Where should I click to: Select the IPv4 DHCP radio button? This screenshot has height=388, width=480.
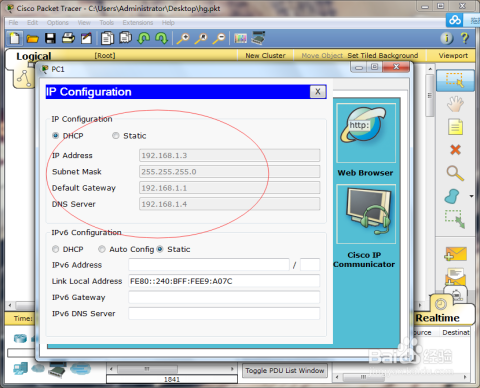click(56, 136)
